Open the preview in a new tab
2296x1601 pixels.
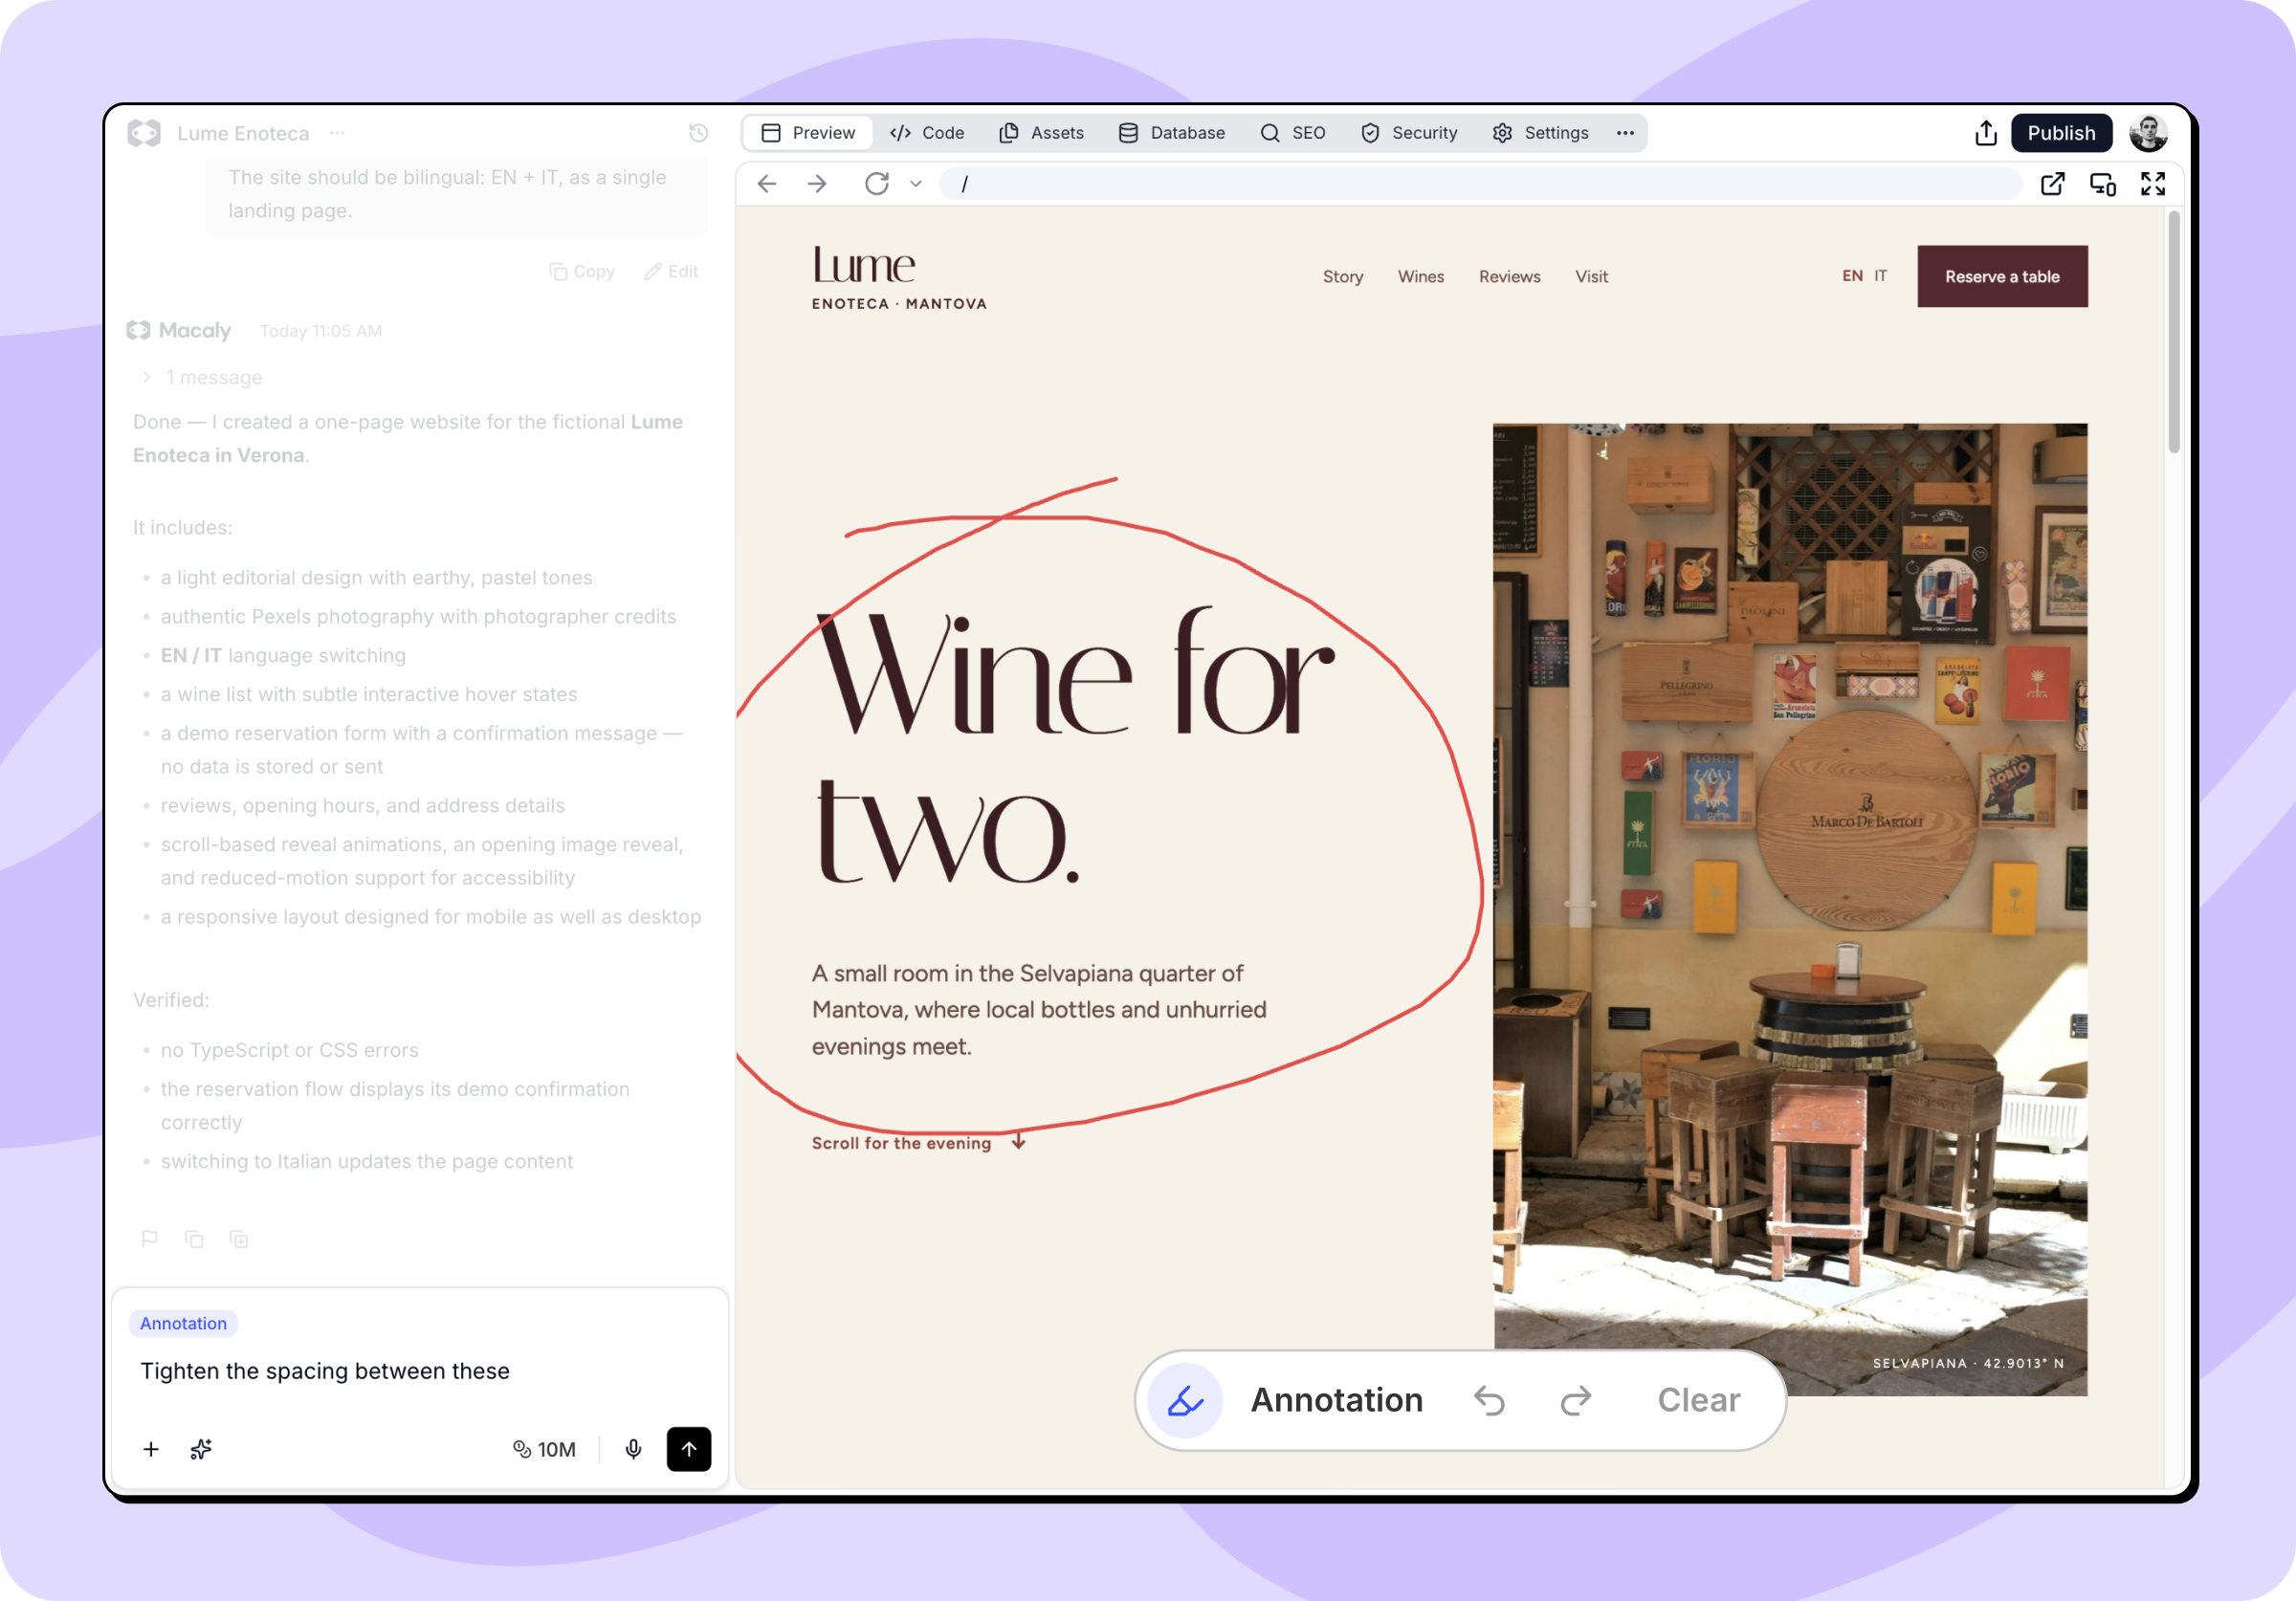coord(2053,184)
